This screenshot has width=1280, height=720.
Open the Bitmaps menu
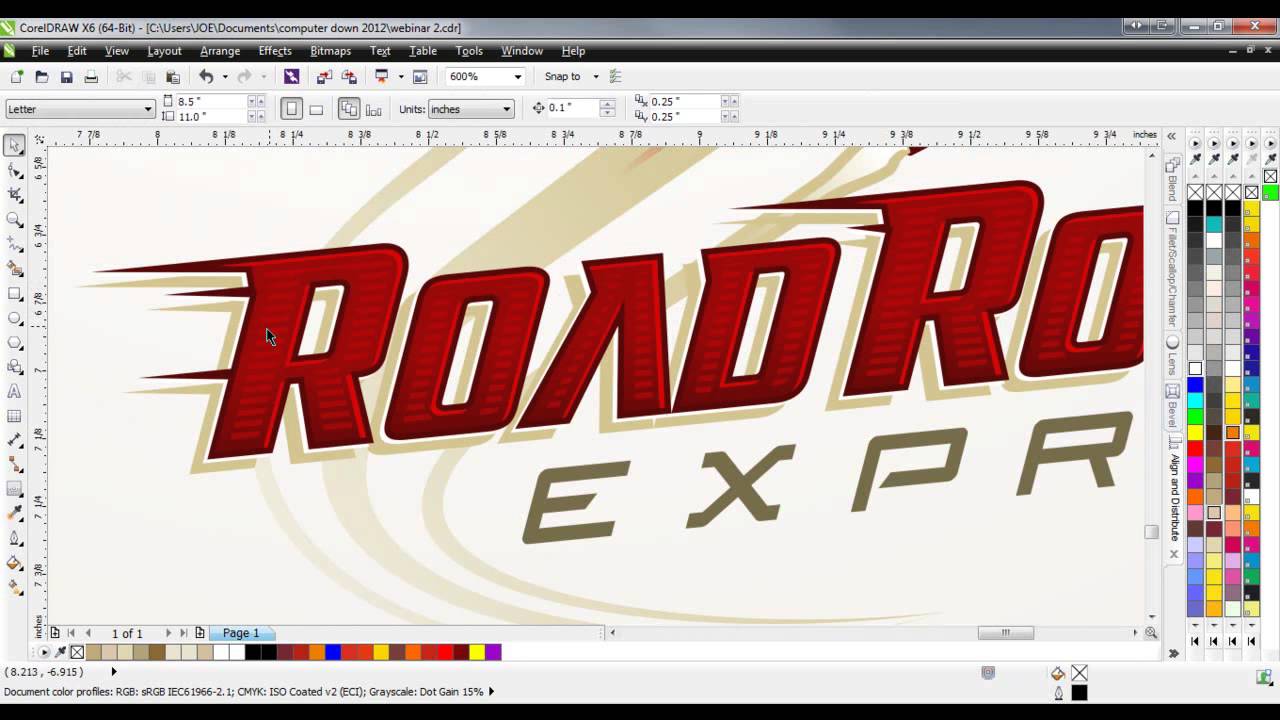point(330,51)
